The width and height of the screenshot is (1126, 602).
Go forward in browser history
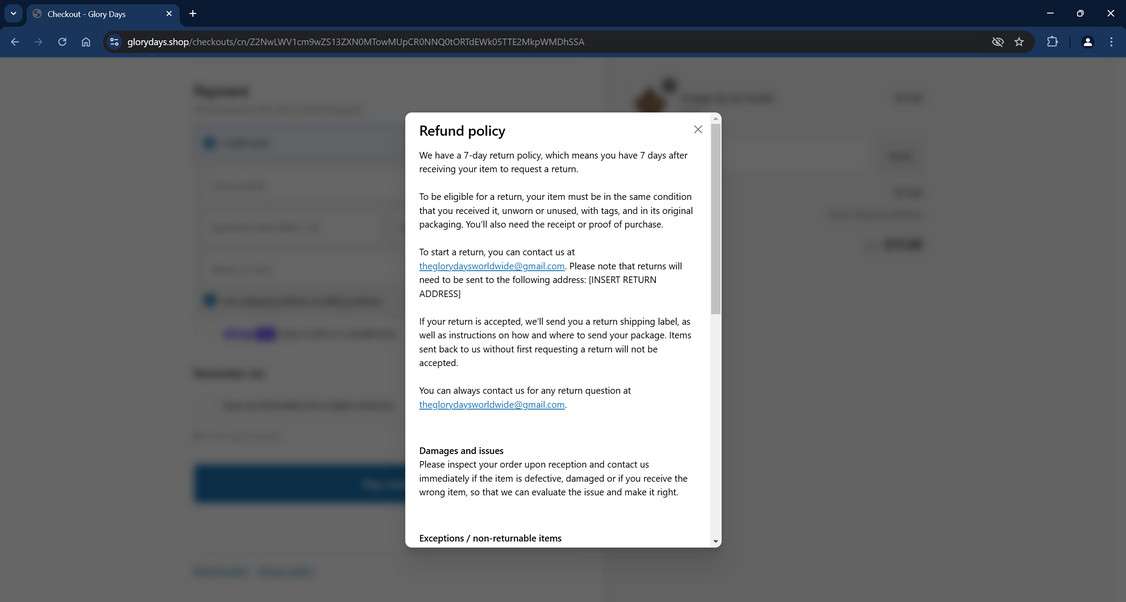tap(39, 42)
